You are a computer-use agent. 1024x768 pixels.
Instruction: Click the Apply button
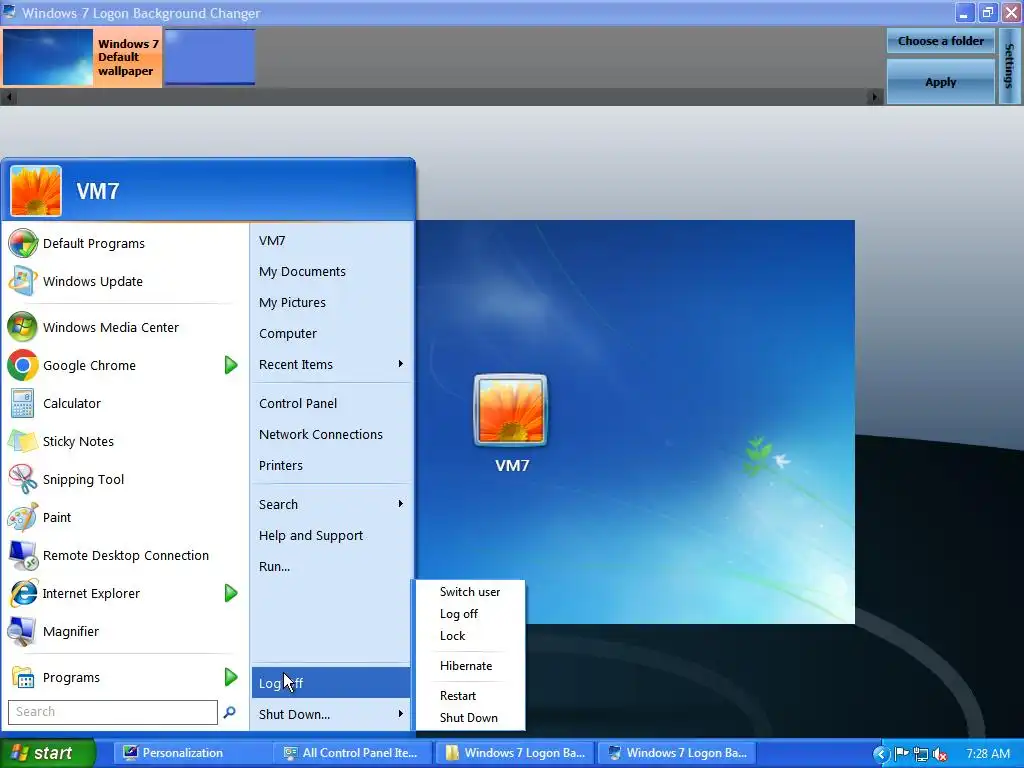click(x=940, y=82)
